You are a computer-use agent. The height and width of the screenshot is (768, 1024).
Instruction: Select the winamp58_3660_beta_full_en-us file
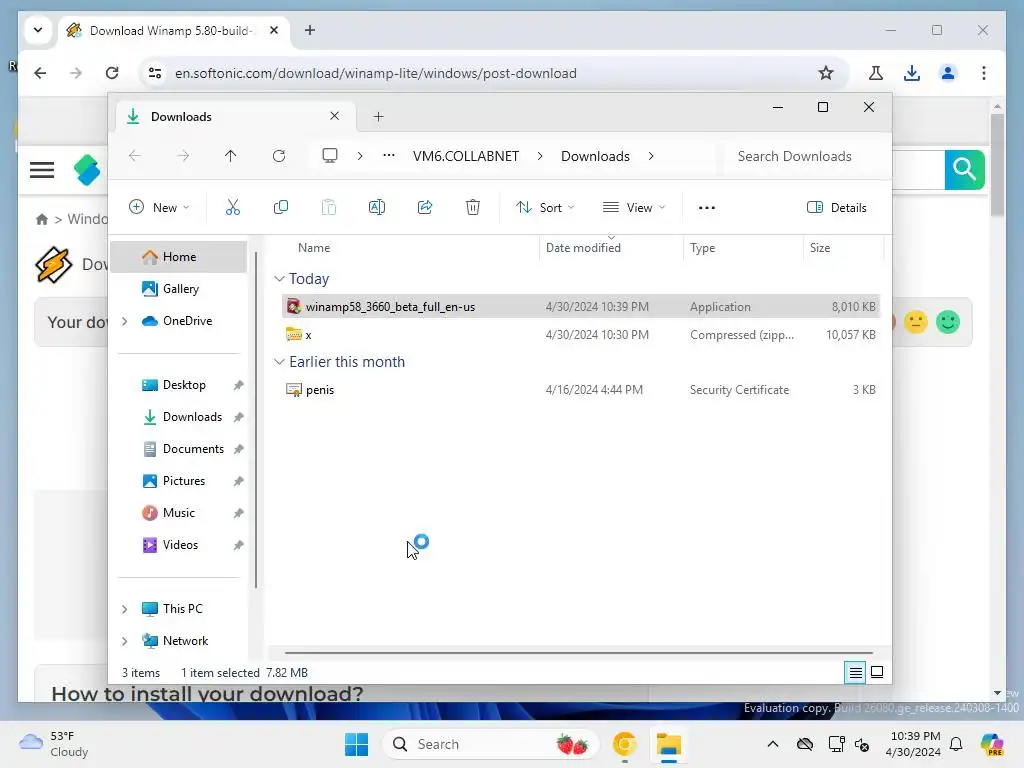(581, 306)
